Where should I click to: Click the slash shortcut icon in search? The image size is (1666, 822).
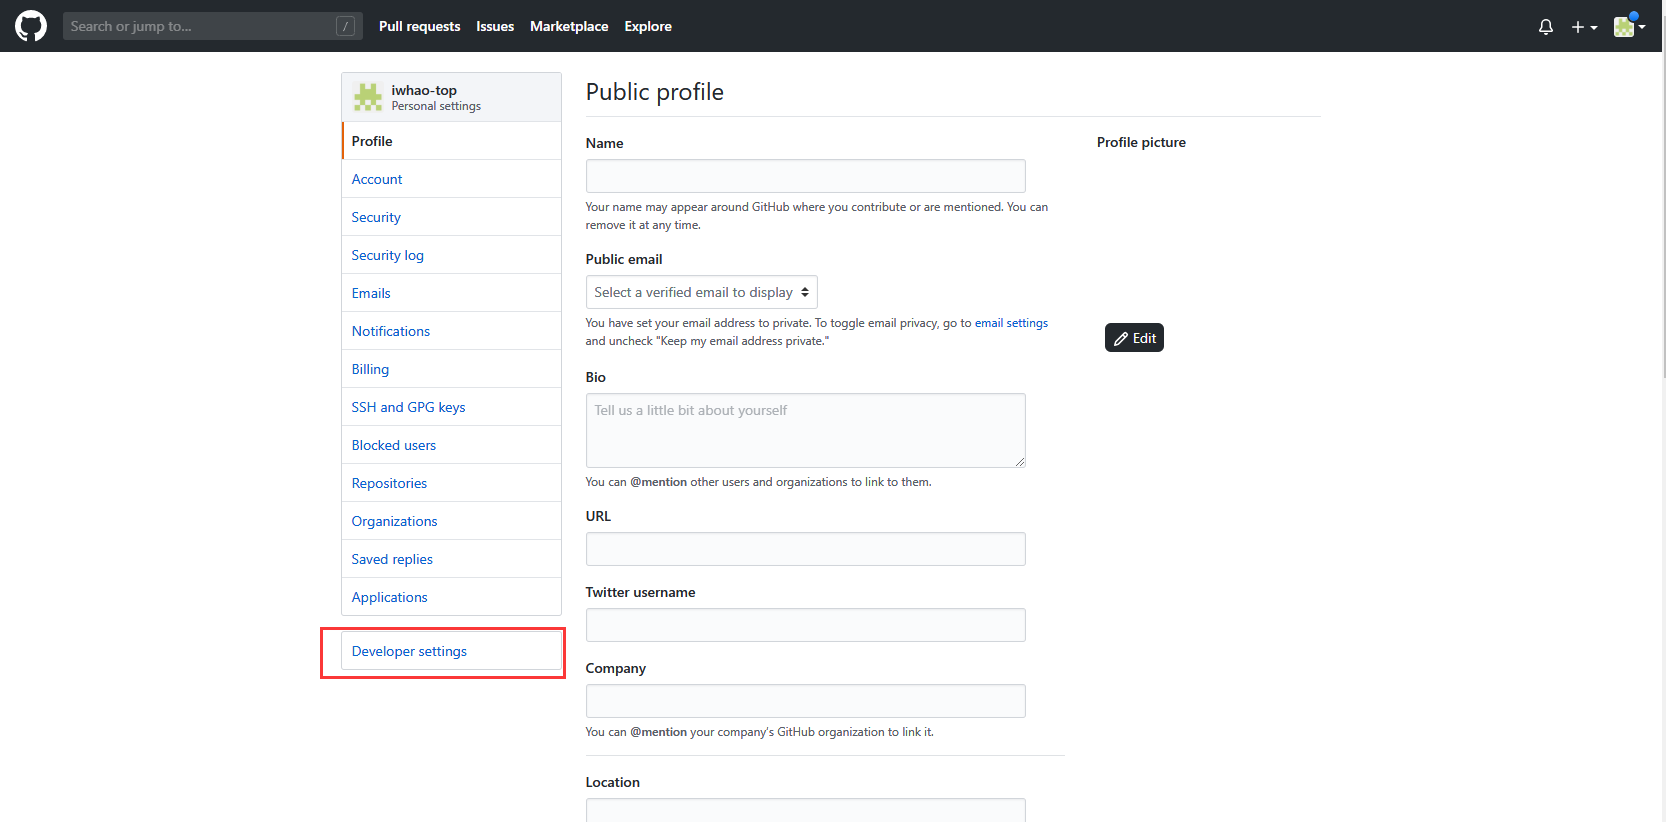(x=345, y=26)
